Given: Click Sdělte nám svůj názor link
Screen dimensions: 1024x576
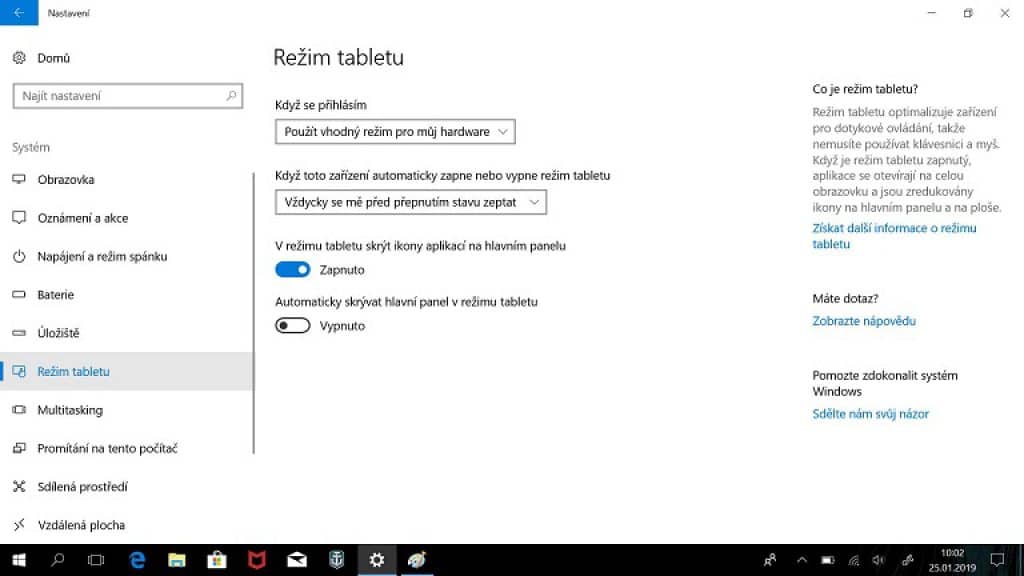Looking at the screenshot, I should click(x=870, y=414).
